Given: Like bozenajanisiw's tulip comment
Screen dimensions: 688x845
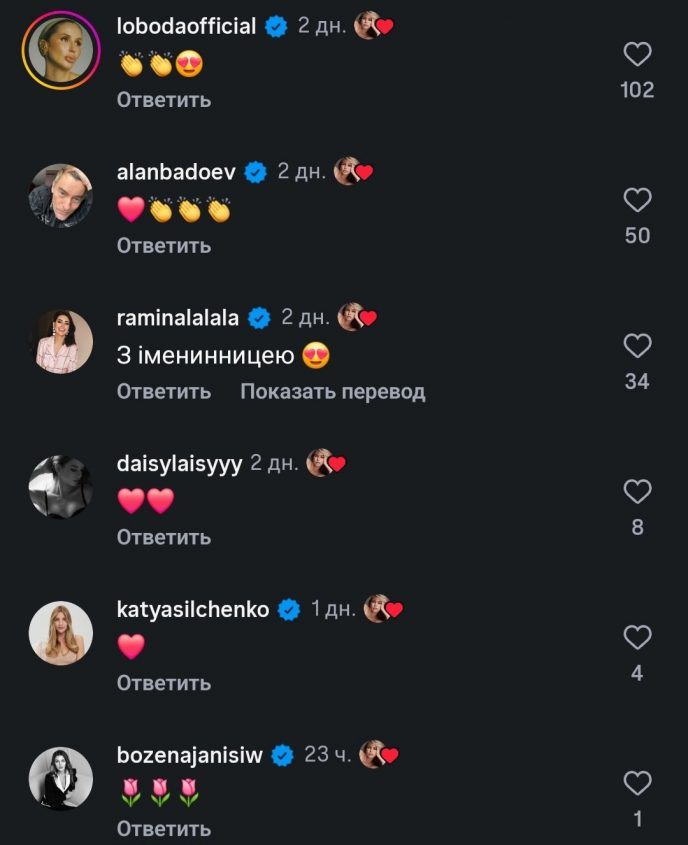Looking at the screenshot, I should point(637,783).
